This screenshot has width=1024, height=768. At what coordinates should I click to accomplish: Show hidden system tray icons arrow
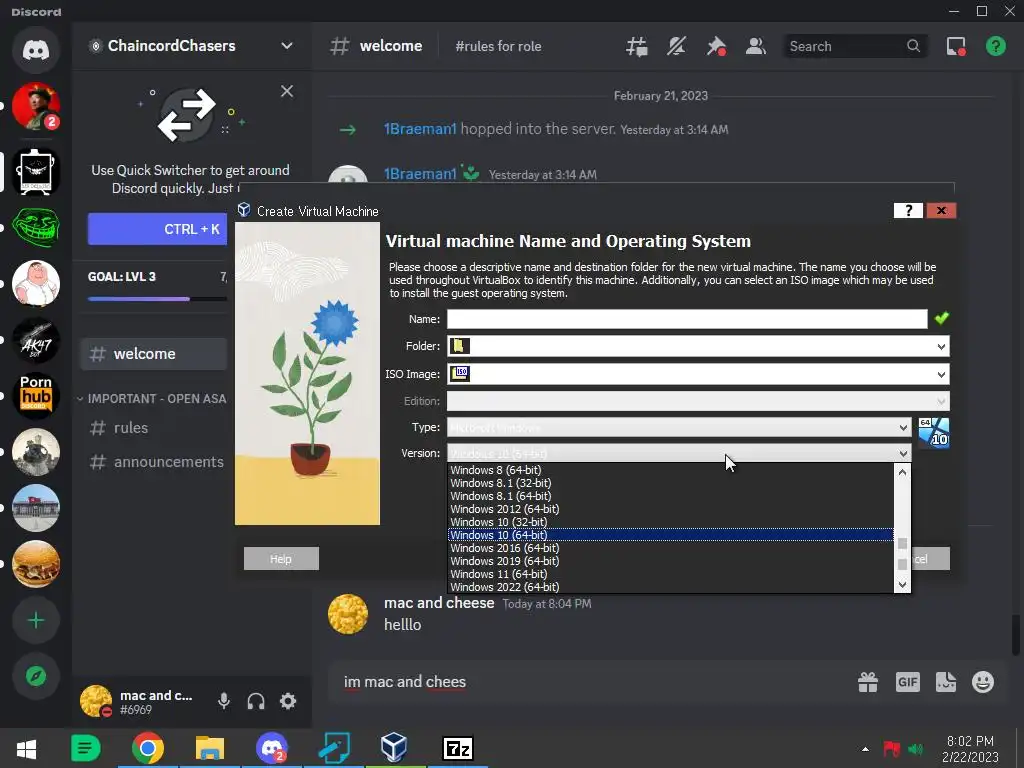point(865,749)
